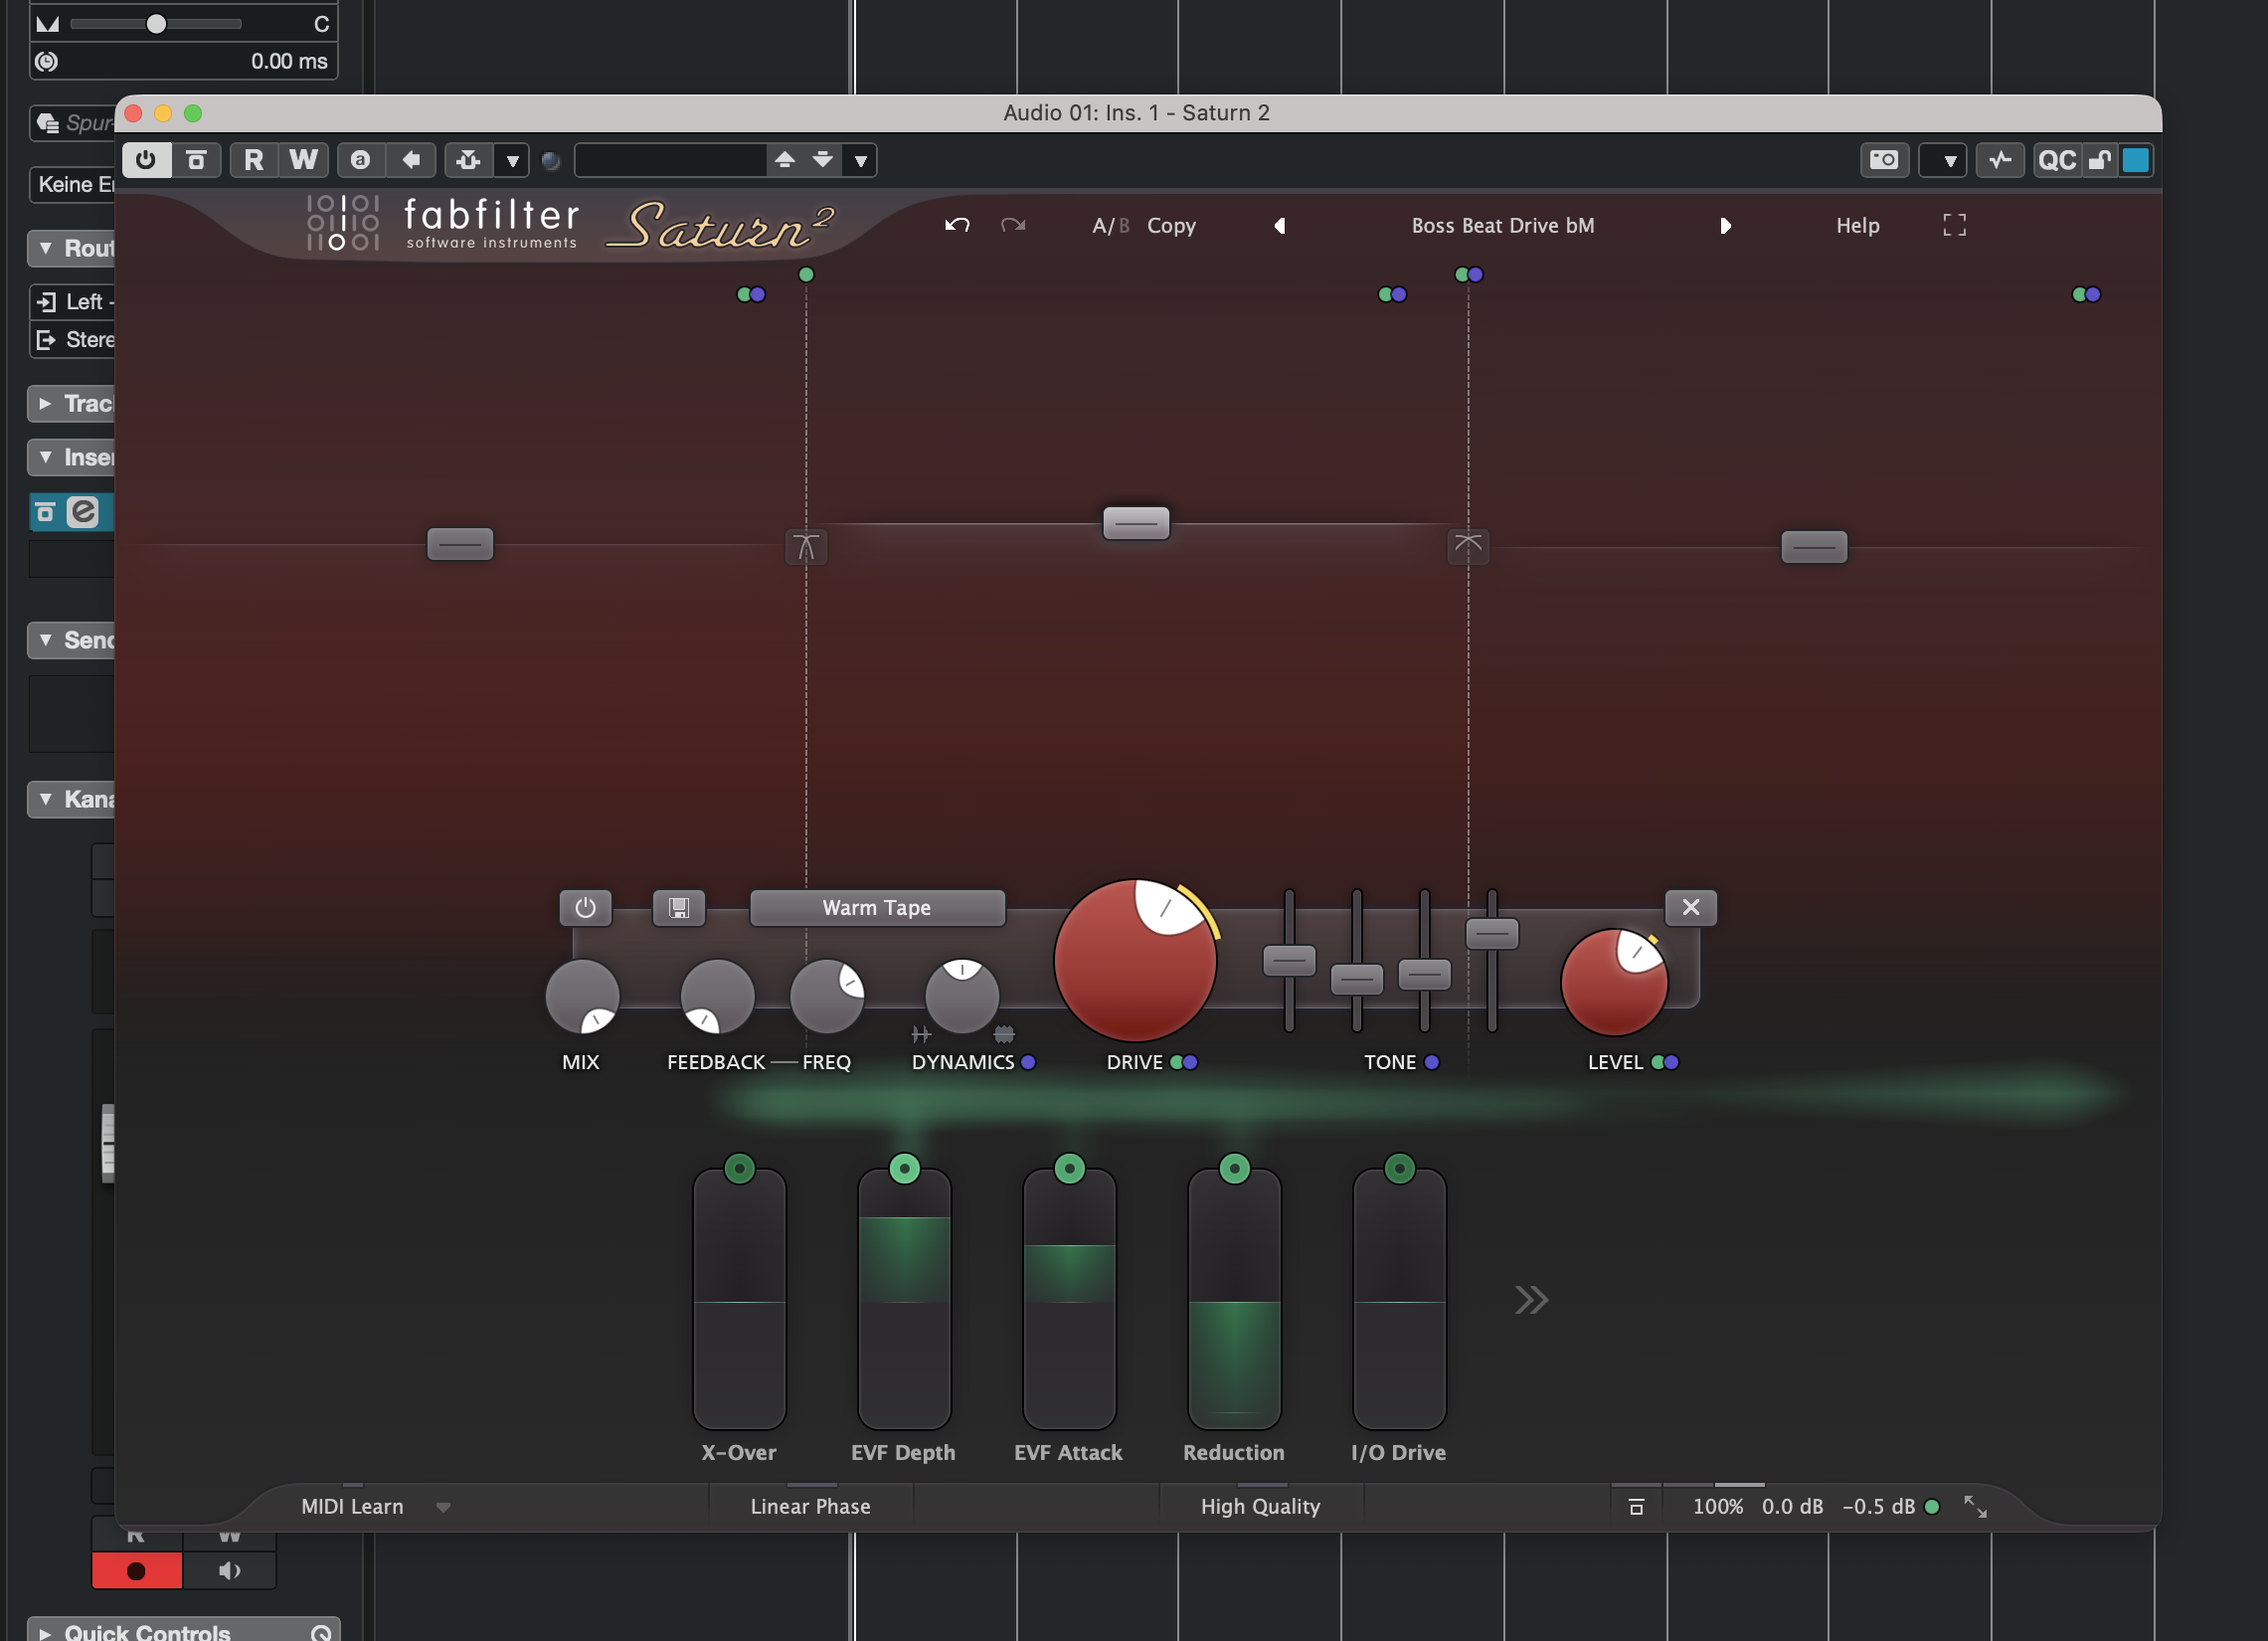Open the preset browser dropdown in the Cubase header
2268x1641 pixels.
coord(861,160)
